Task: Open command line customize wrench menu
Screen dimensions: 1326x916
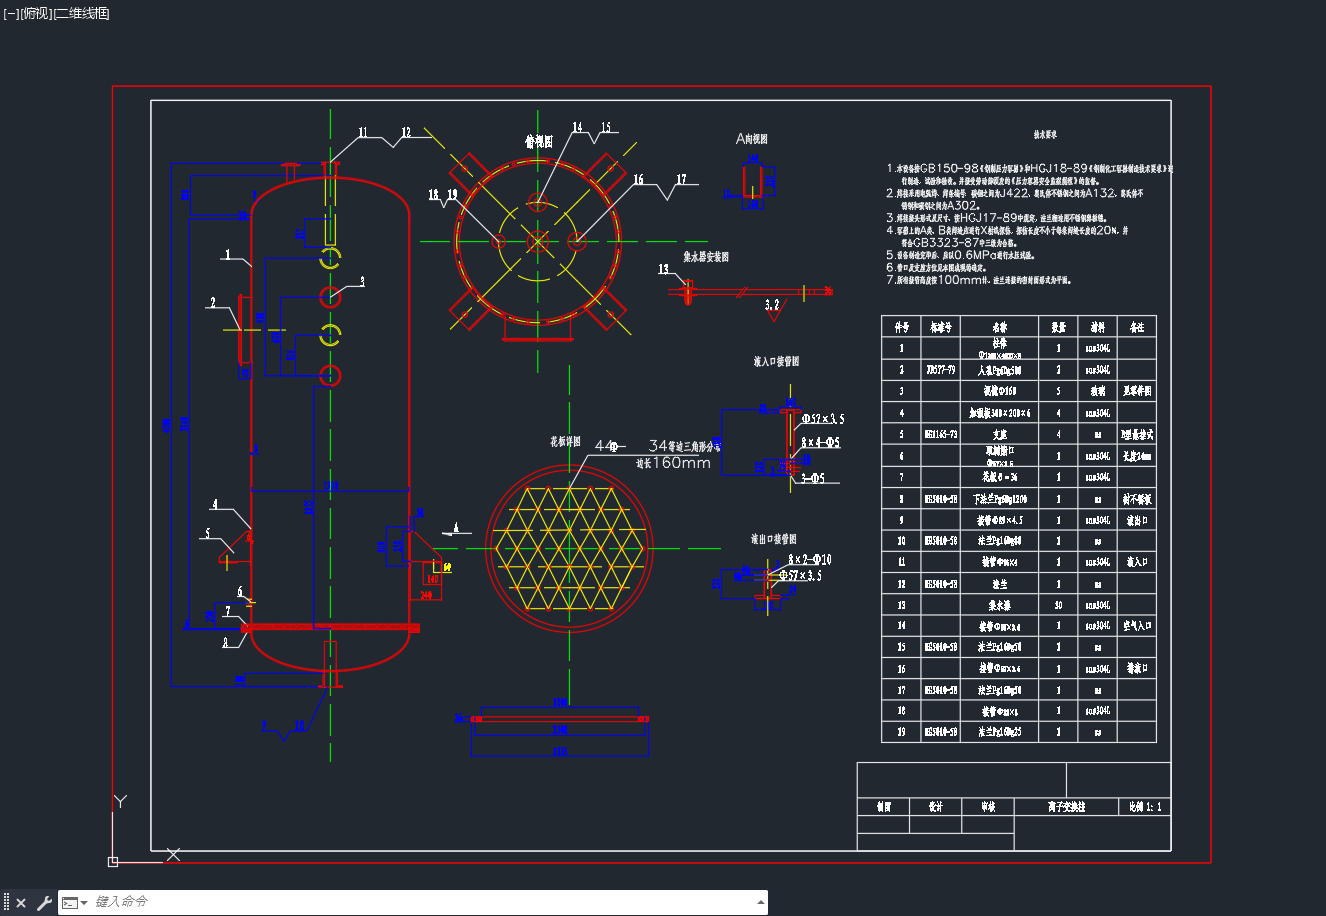Action: (x=44, y=903)
